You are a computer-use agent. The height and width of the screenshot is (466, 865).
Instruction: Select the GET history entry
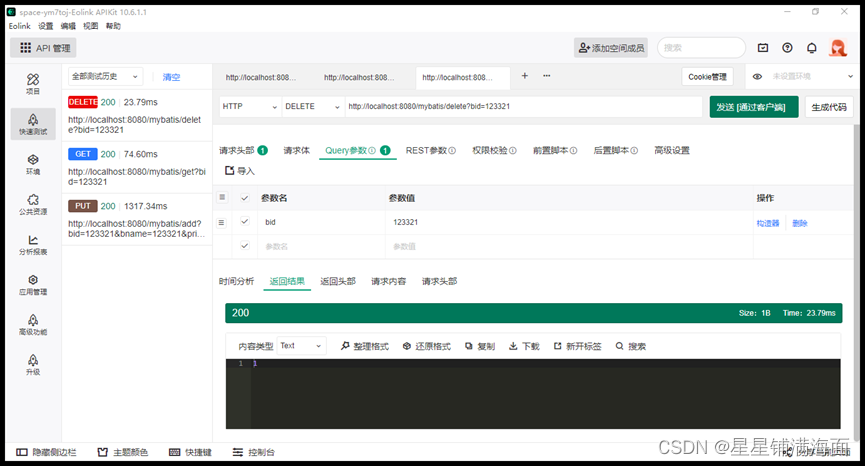[x=137, y=167]
